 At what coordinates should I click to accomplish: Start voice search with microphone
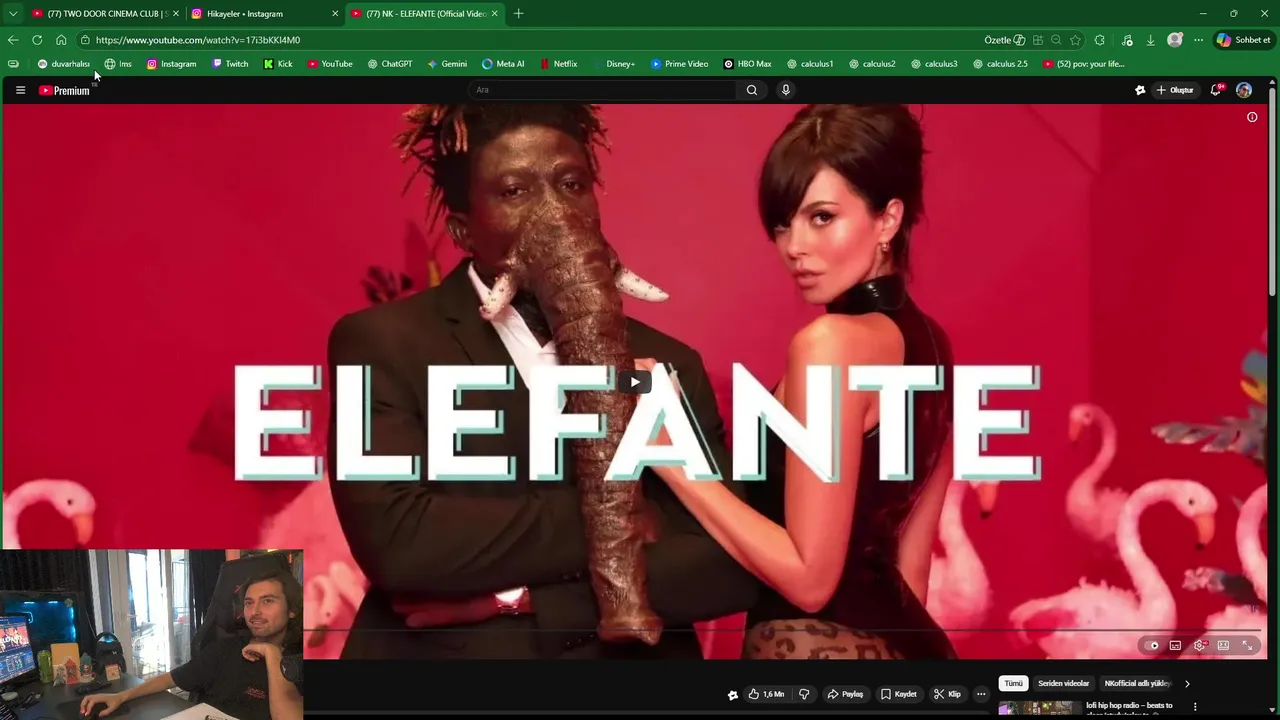tap(786, 90)
